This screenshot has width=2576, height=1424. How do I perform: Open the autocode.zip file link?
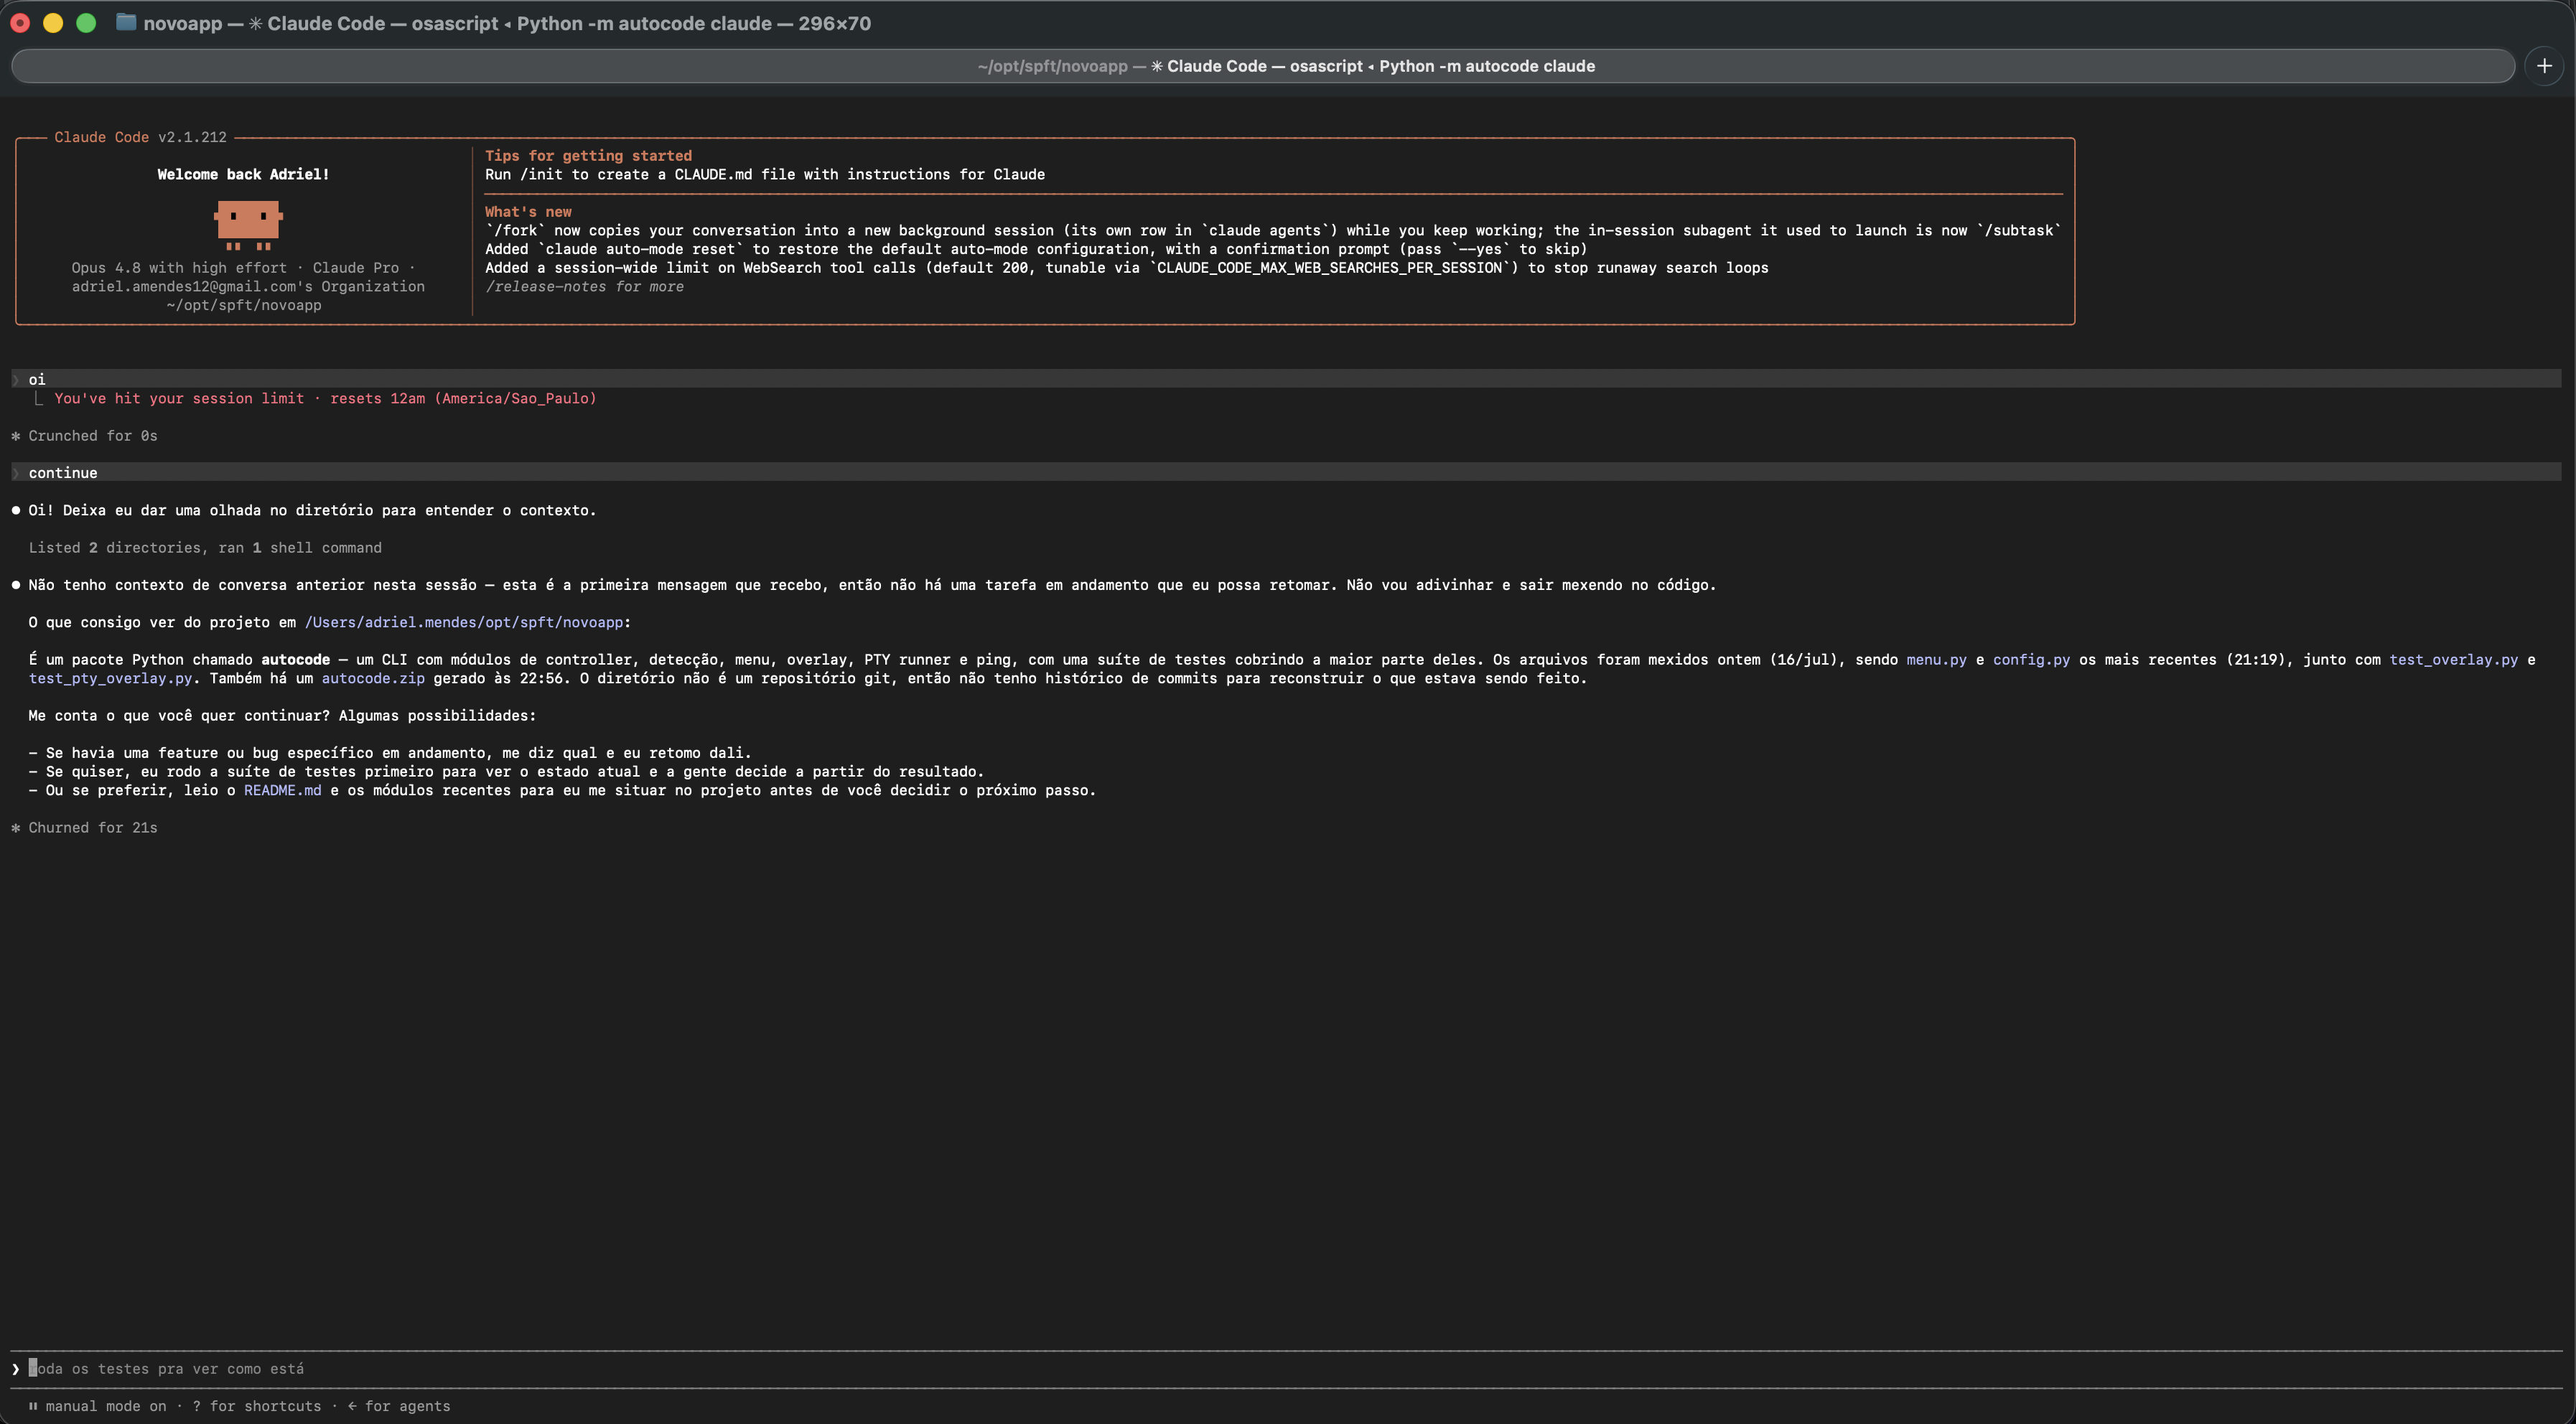pos(373,678)
